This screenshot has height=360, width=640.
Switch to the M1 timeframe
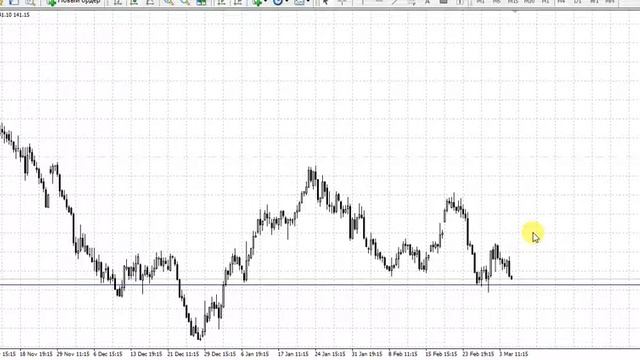[480, 2]
